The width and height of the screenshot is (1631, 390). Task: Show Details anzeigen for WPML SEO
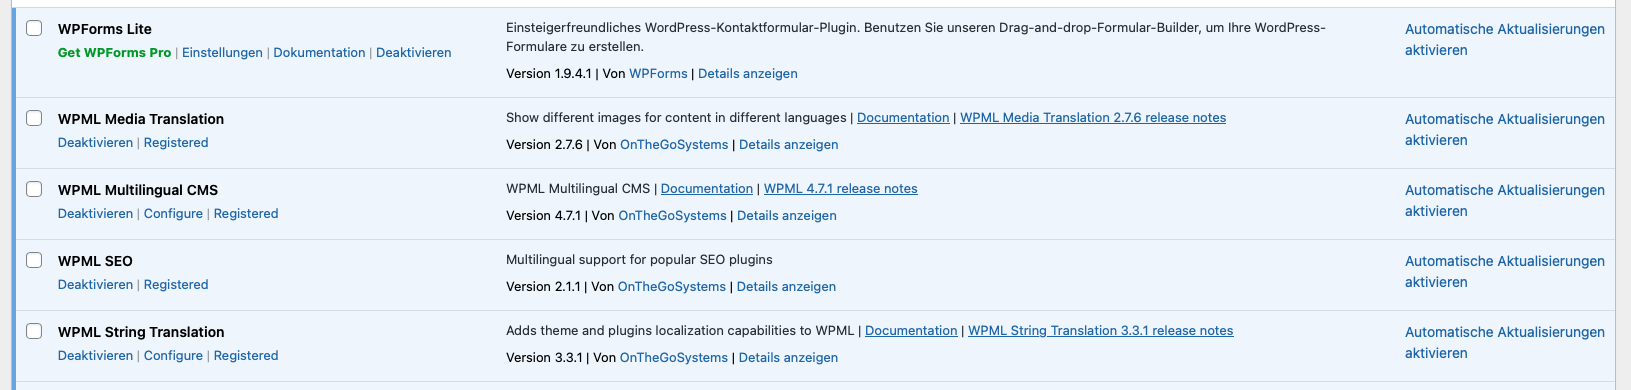tap(786, 286)
